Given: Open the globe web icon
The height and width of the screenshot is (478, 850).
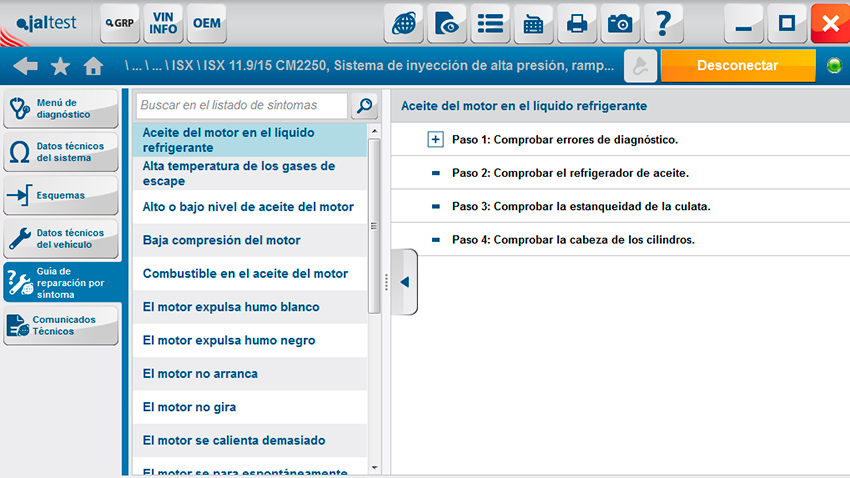Looking at the screenshot, I should (x=403, y=23).
